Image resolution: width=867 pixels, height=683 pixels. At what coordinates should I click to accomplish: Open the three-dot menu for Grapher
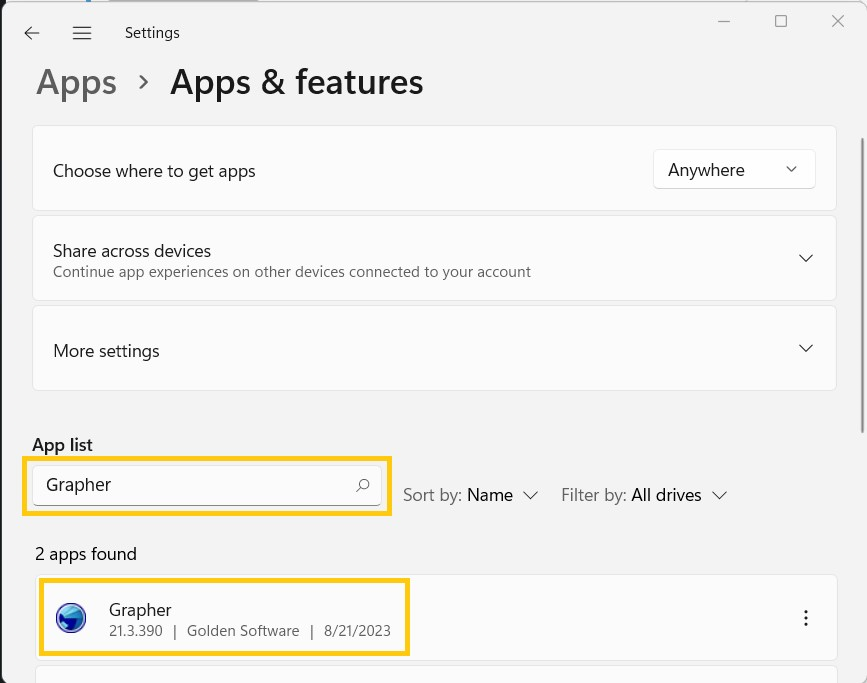pos(806,618)
